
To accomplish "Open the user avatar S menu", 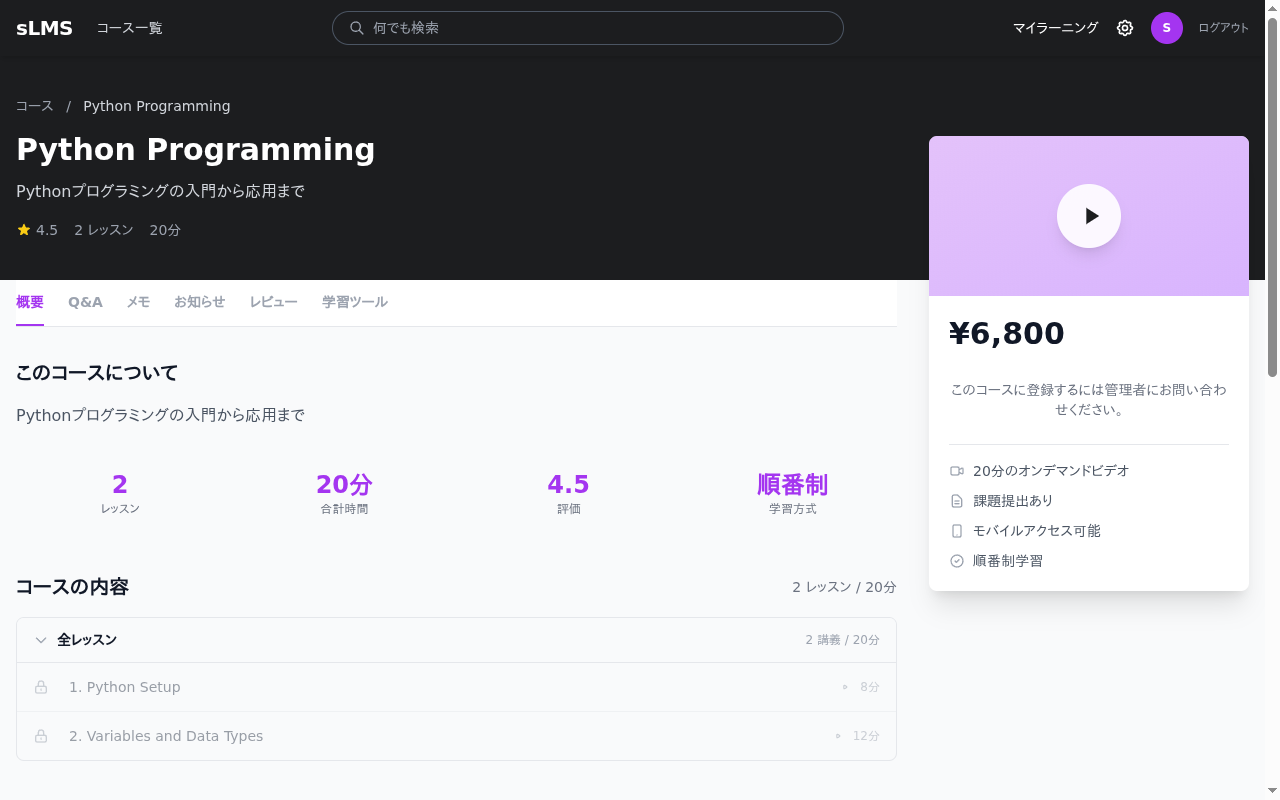I will click(x=1166, y=28).
